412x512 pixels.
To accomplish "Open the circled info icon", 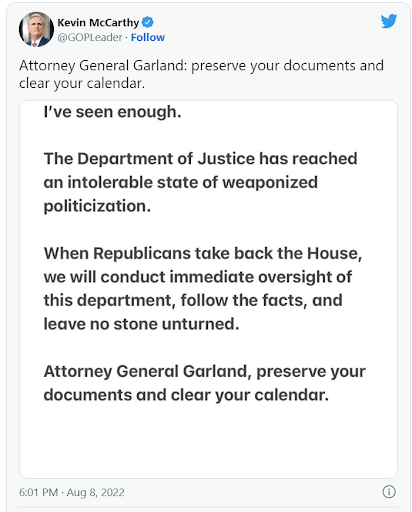I will (389, 492).
